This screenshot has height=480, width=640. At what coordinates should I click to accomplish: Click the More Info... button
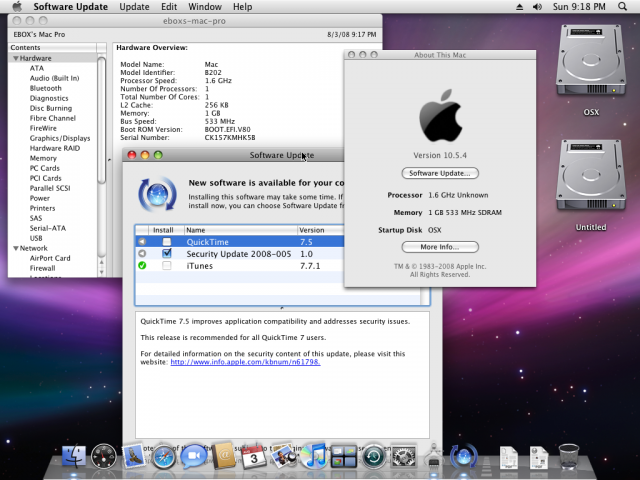[440, 247]
